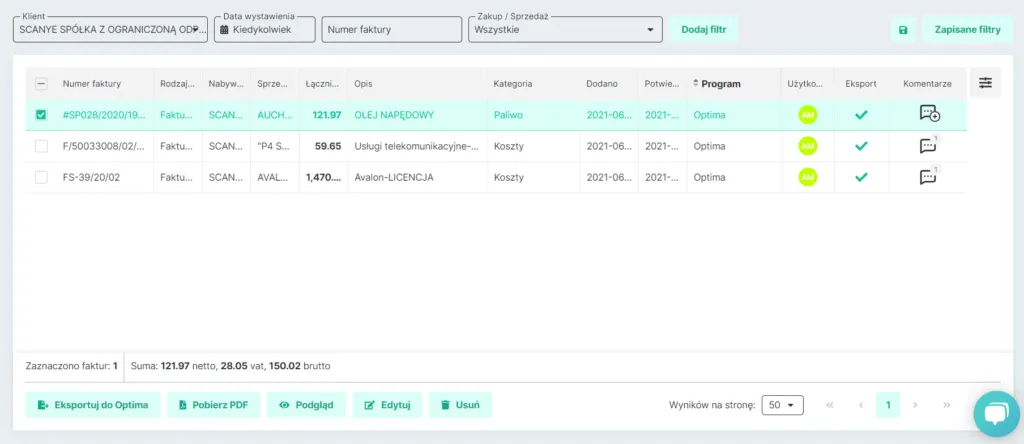The image size is (1024, 444).
Task: Click seller cell AUCH...
Action: (x=274, y=114)
